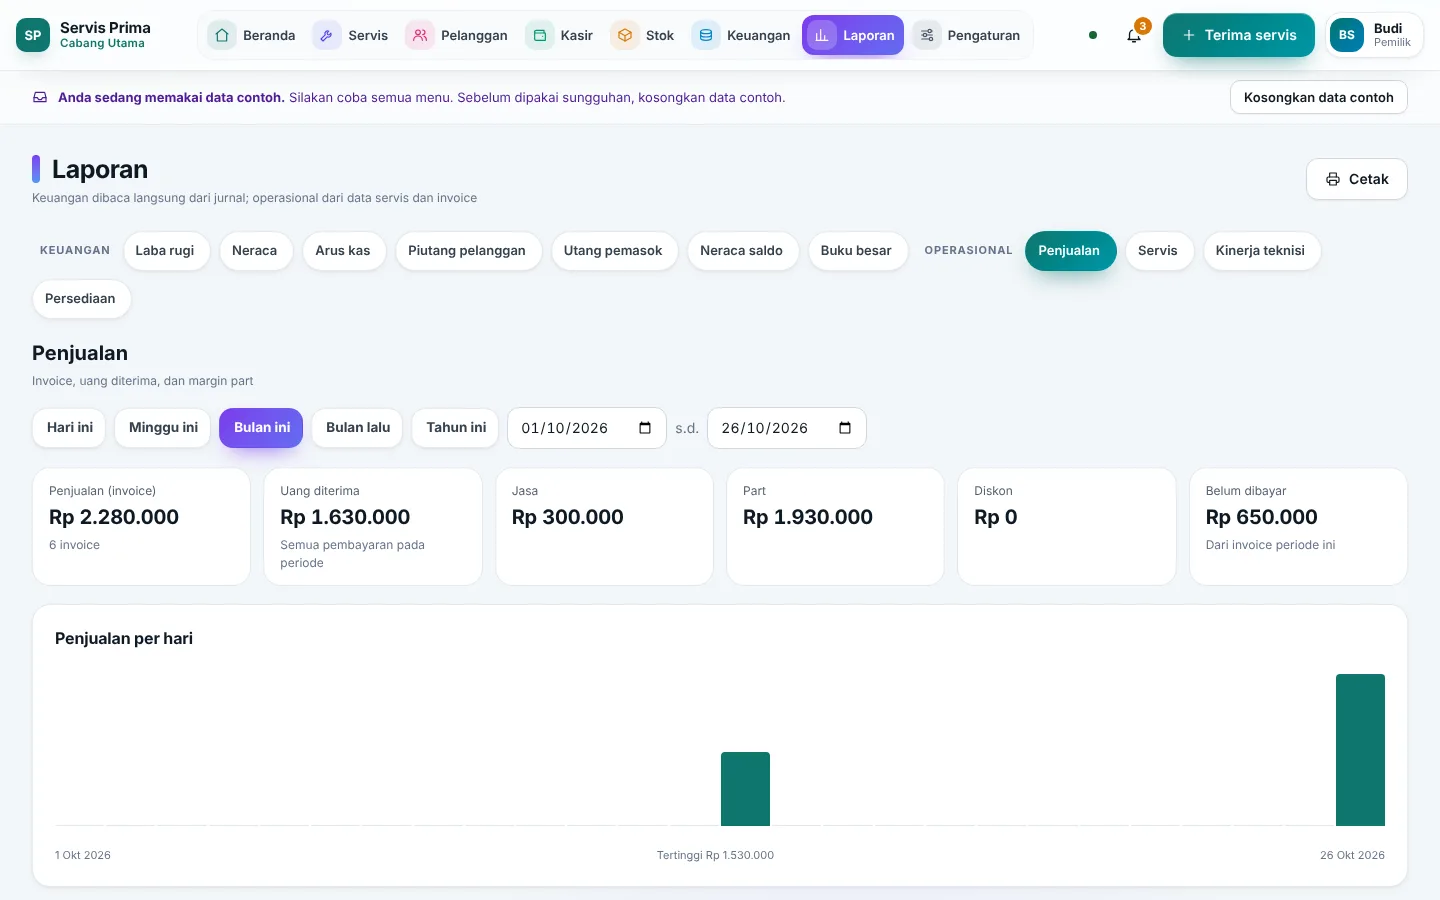Click the Keuangan database icon

point(706,35)
